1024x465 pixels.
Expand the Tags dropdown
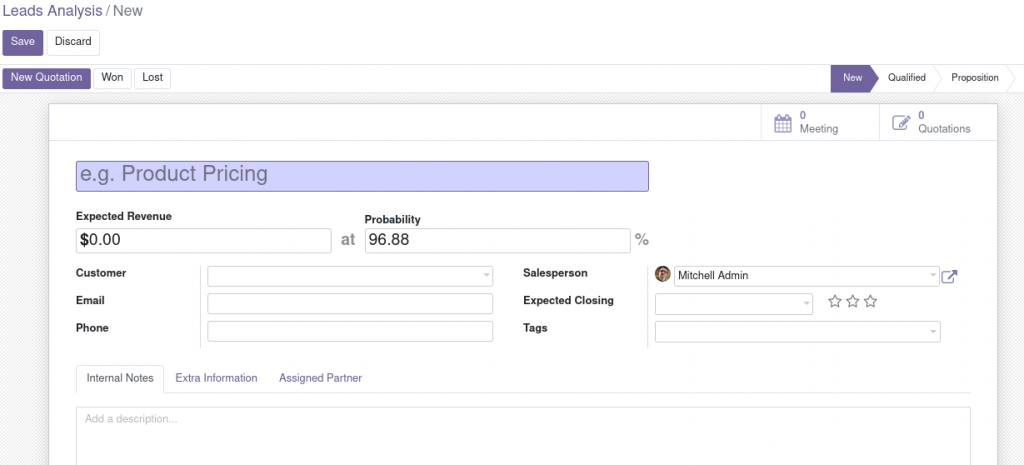point(933,331)
